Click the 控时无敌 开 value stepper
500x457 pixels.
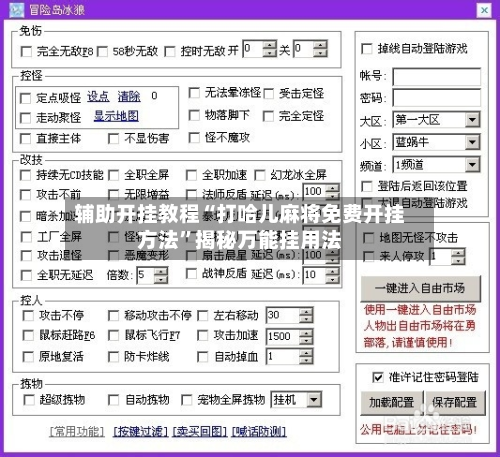(x=270, y=49)
